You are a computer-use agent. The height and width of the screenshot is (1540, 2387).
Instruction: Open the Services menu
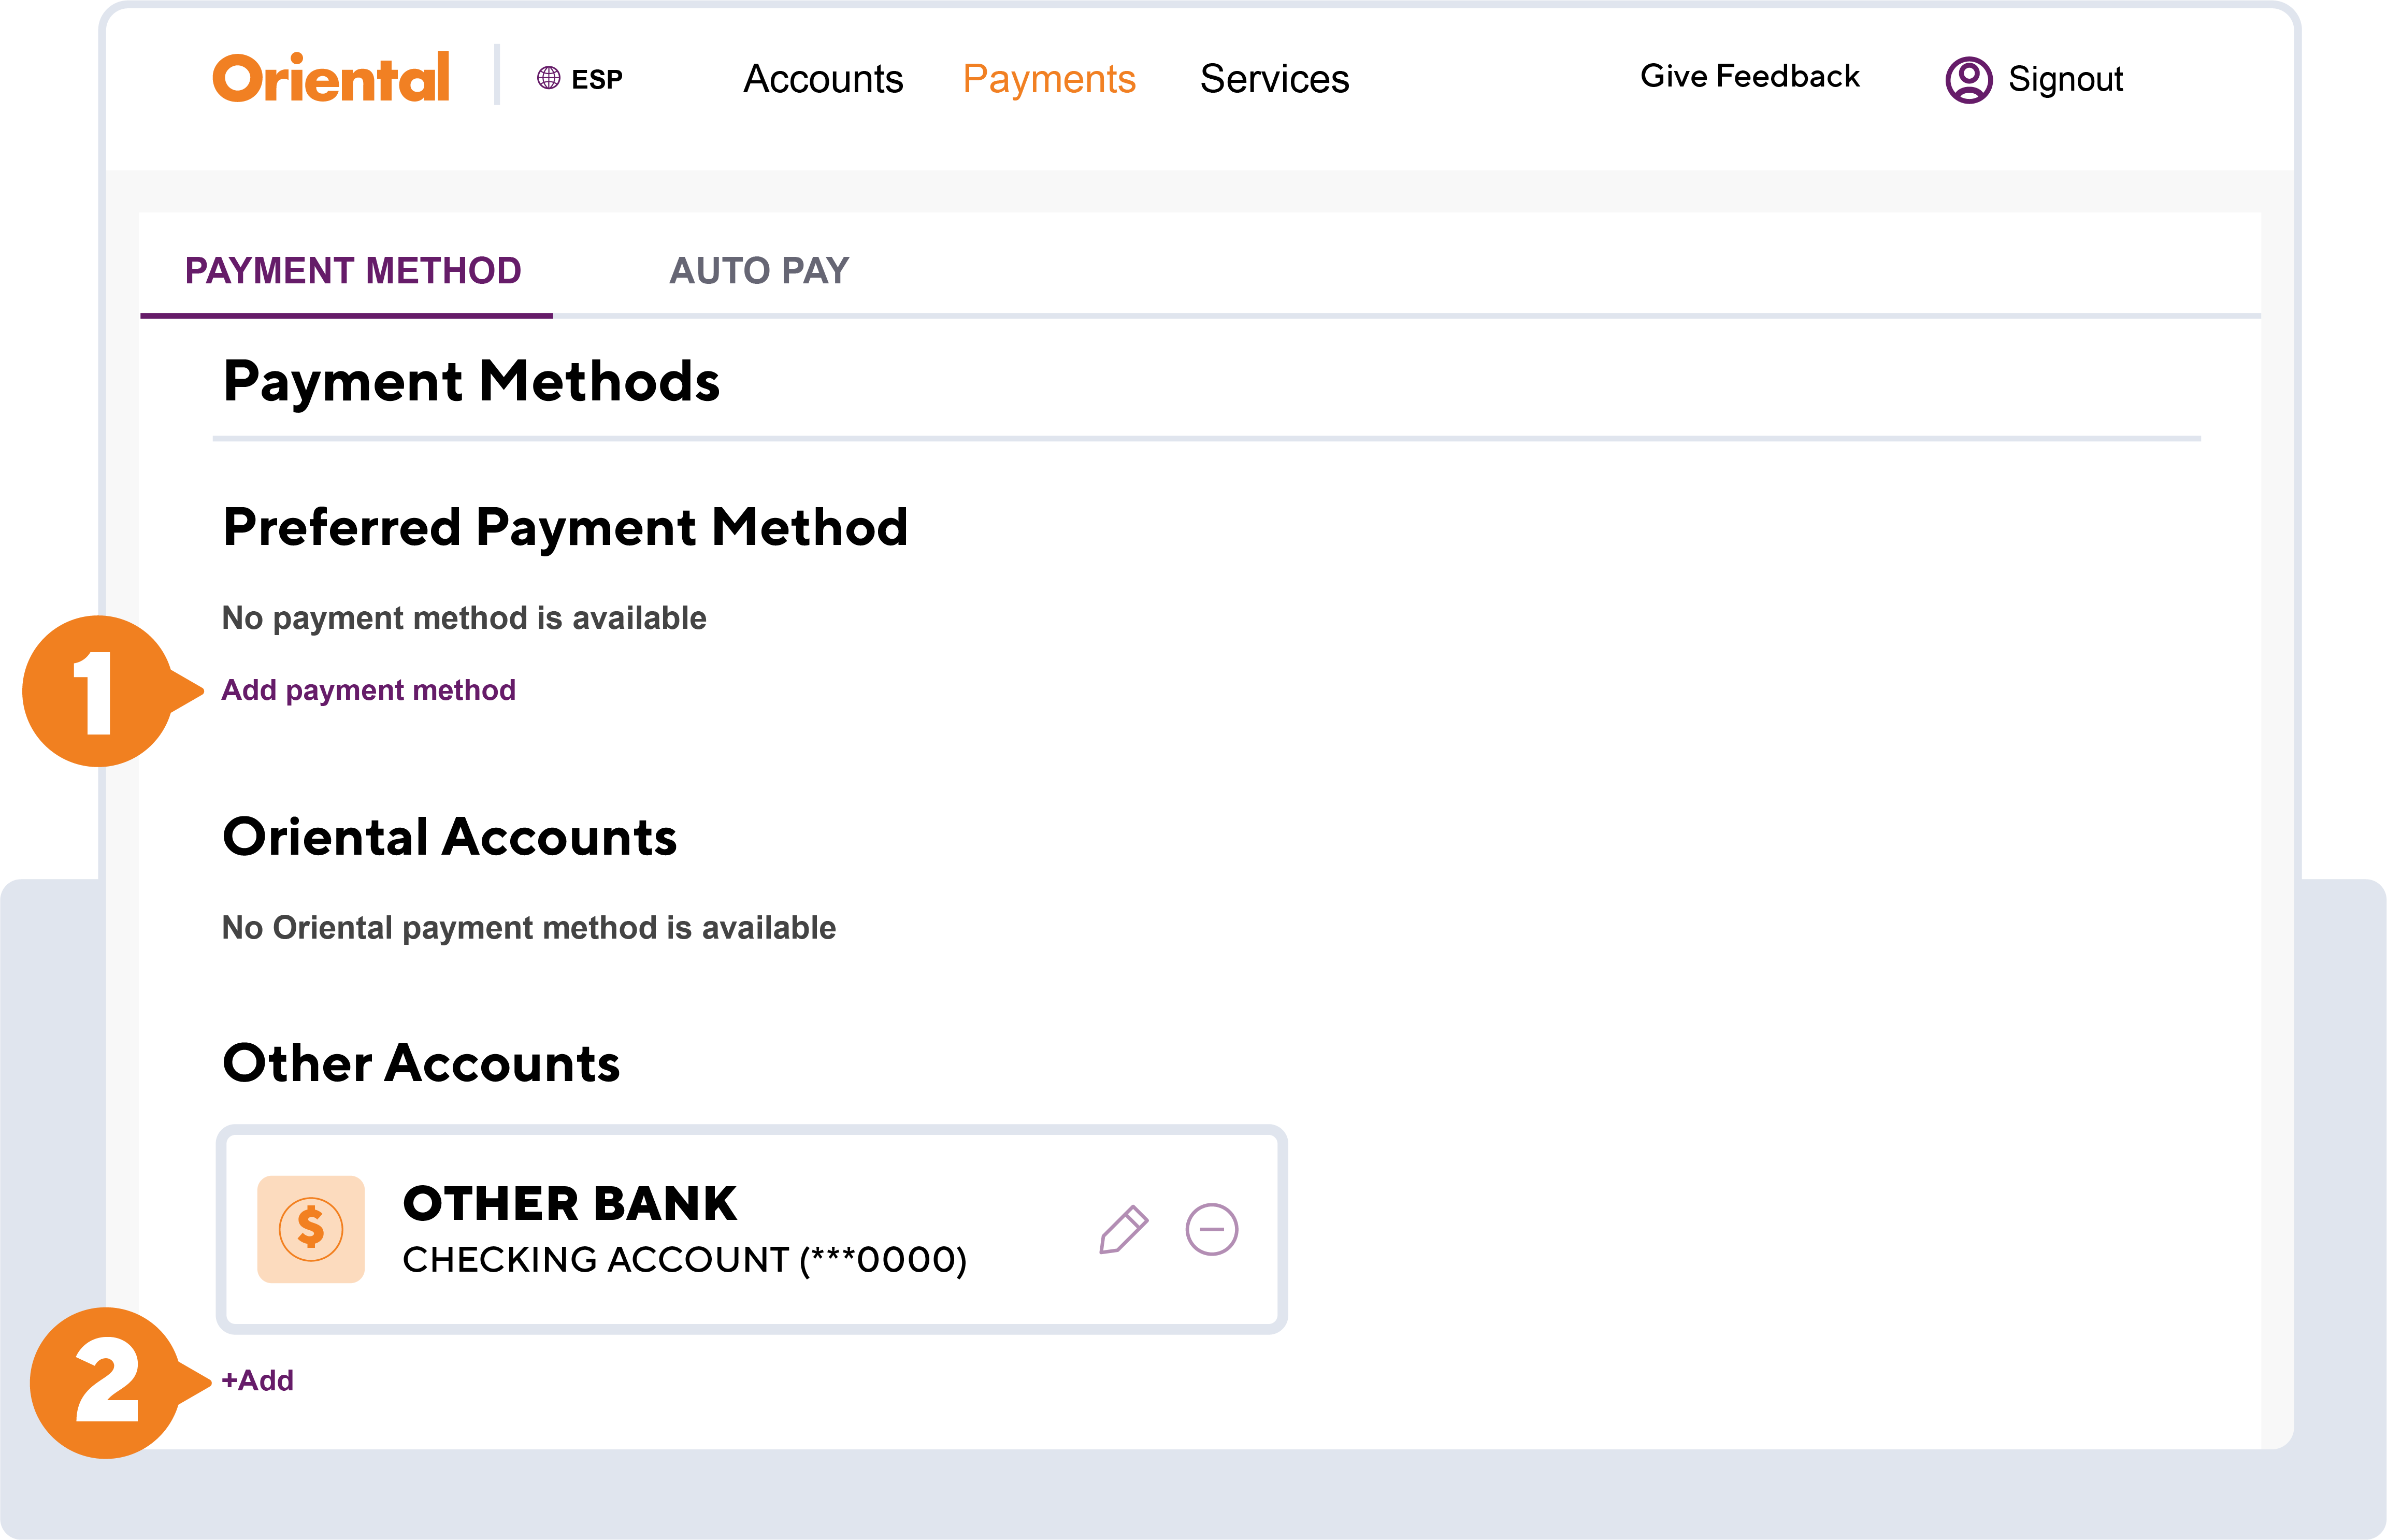(x=1274, y=79)
